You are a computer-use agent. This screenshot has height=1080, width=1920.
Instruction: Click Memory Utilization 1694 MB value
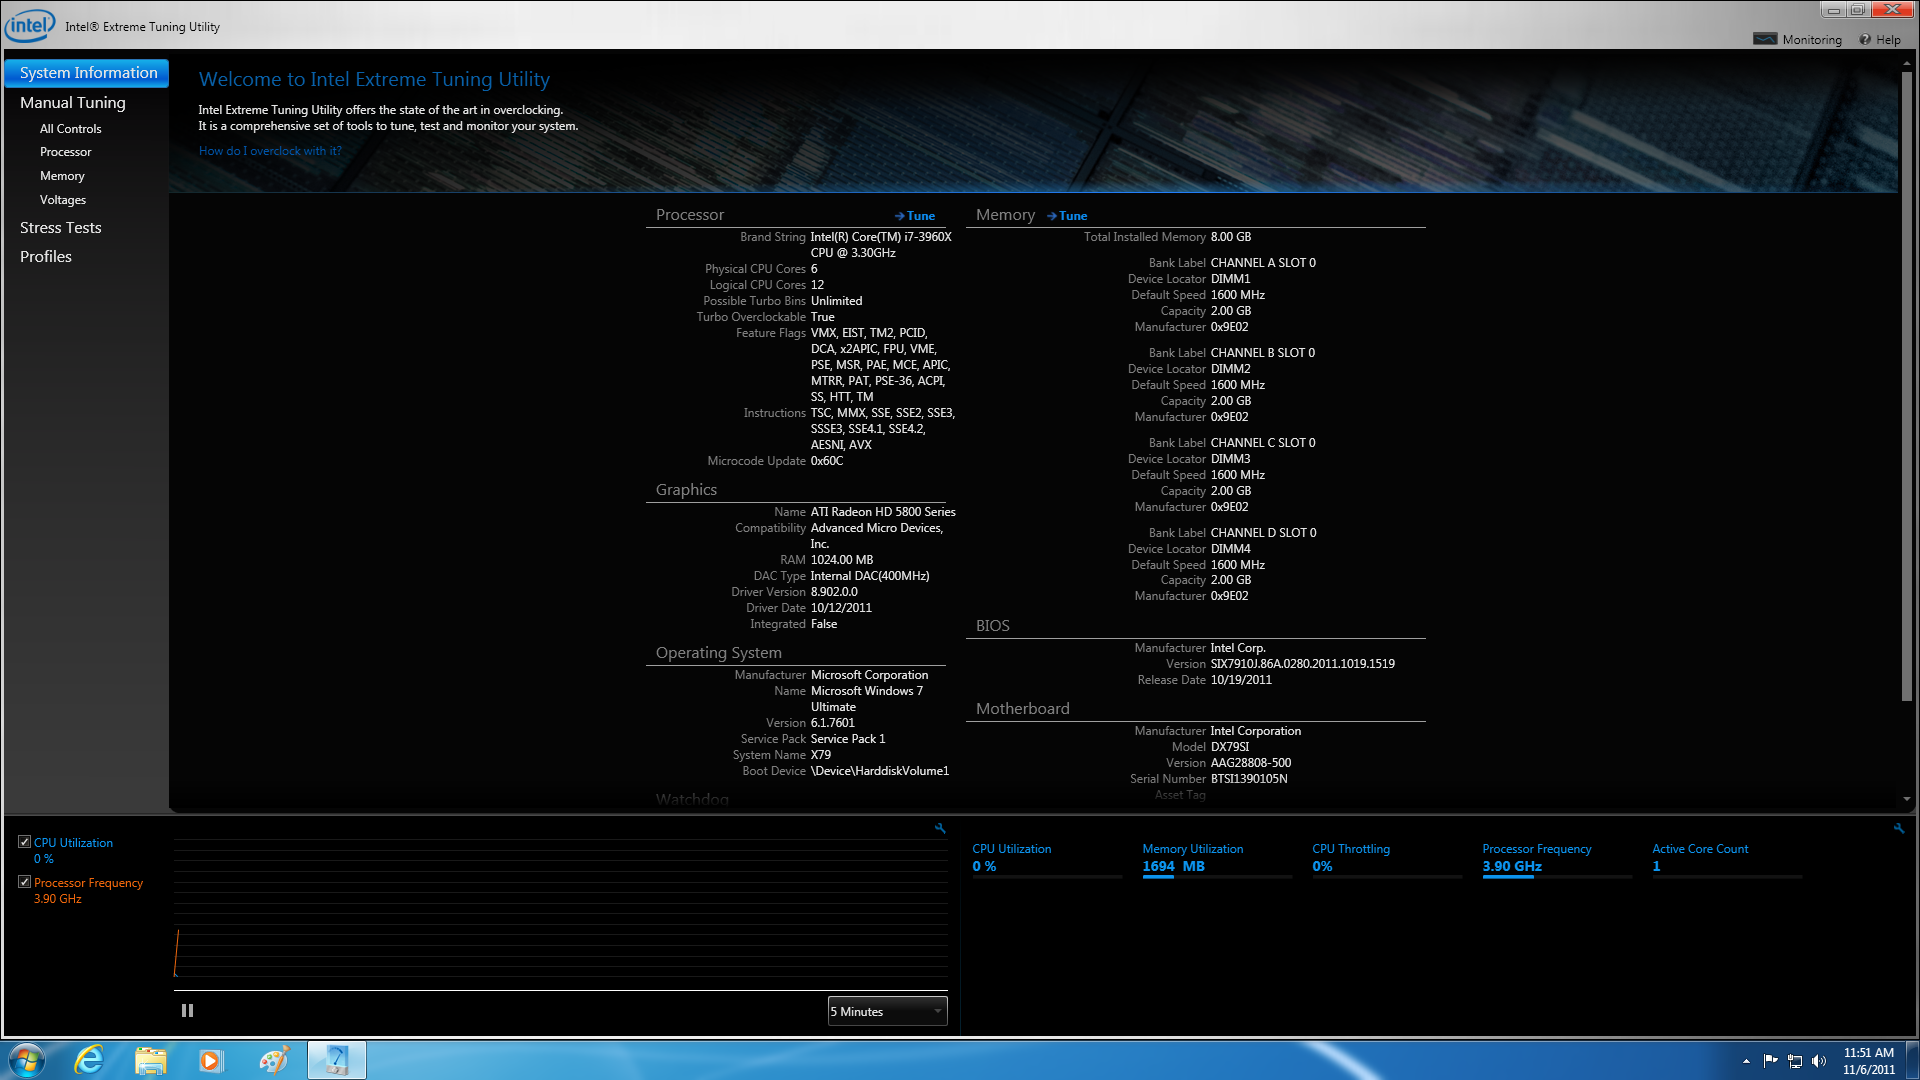coord(1174,867)
